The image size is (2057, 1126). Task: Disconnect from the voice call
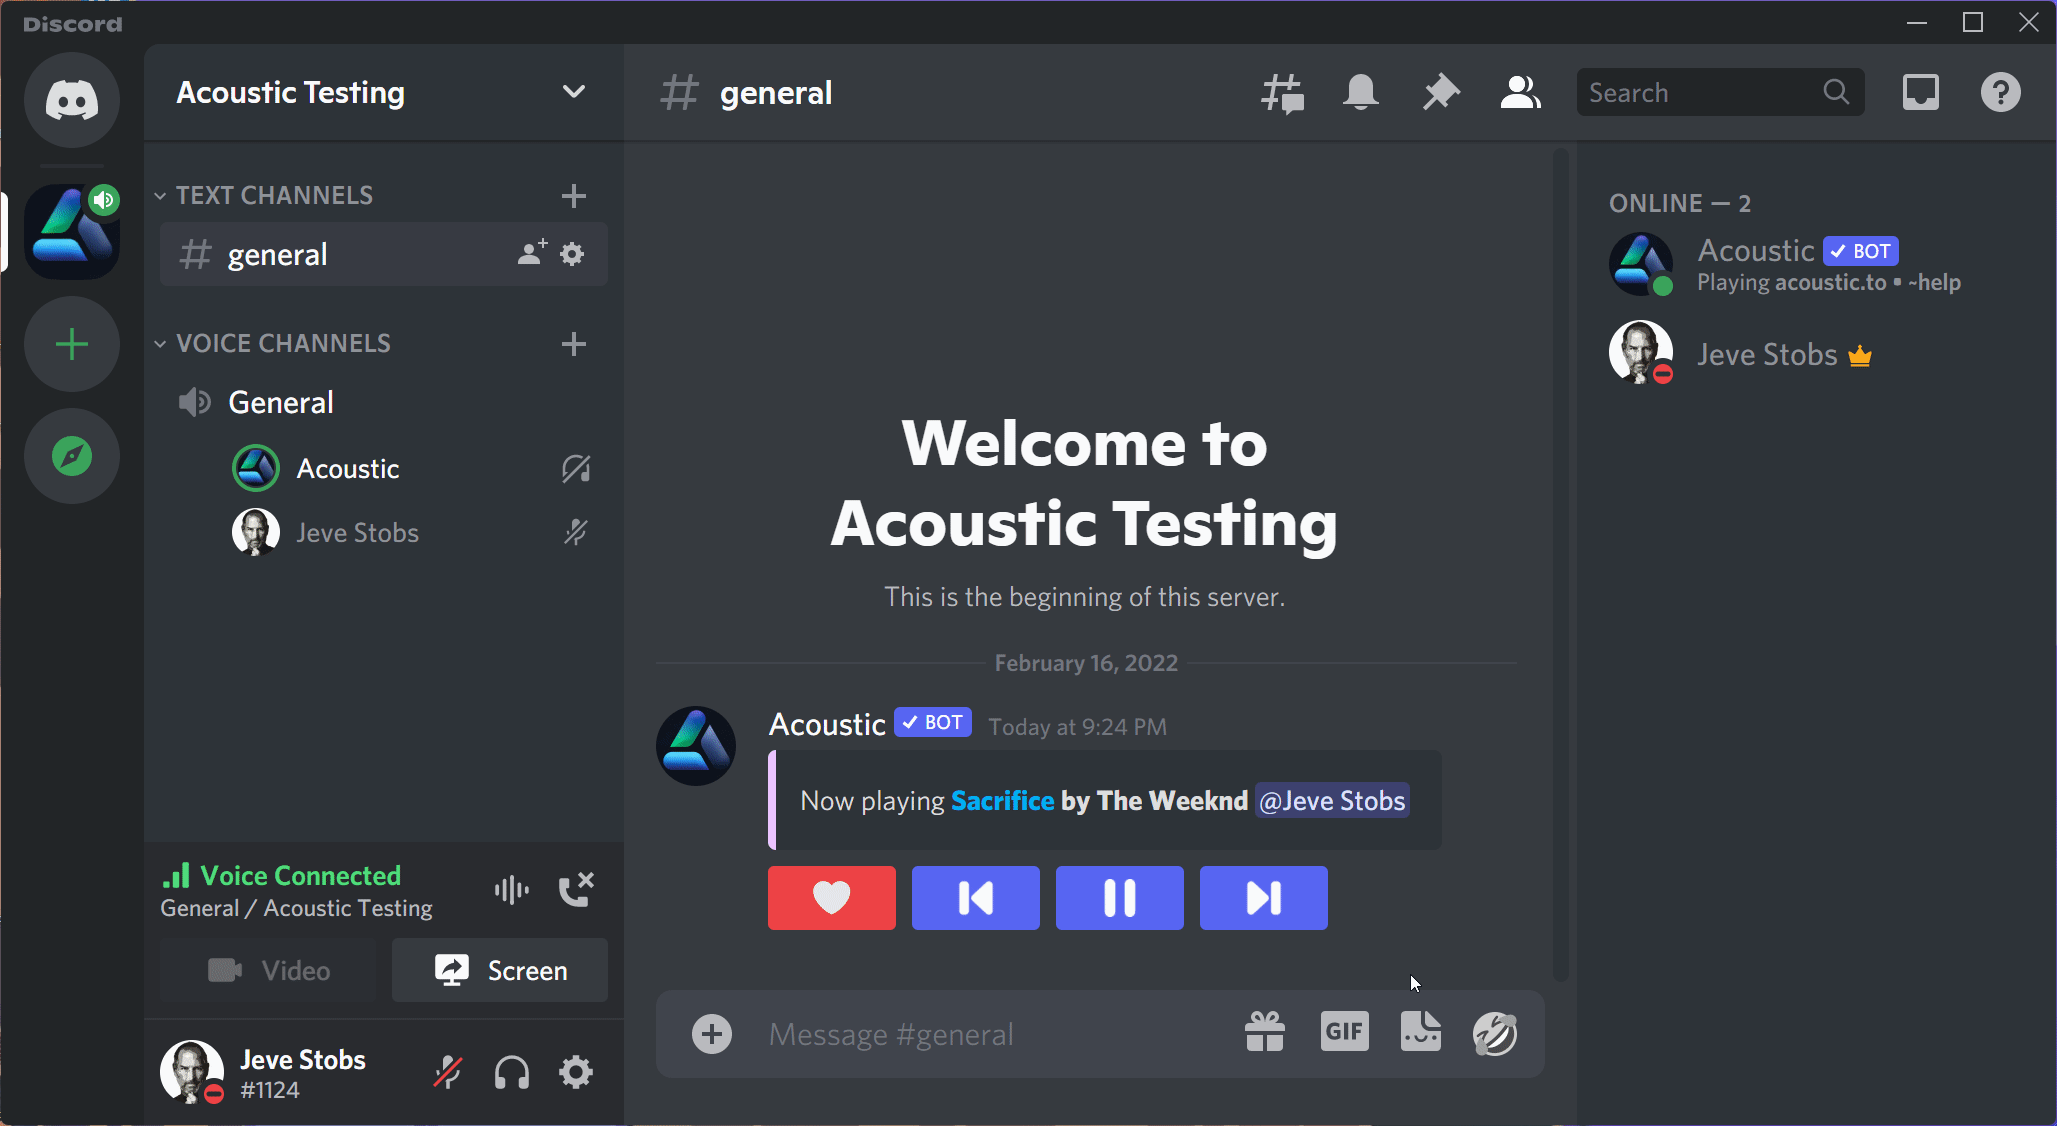[x=576, y=889]
